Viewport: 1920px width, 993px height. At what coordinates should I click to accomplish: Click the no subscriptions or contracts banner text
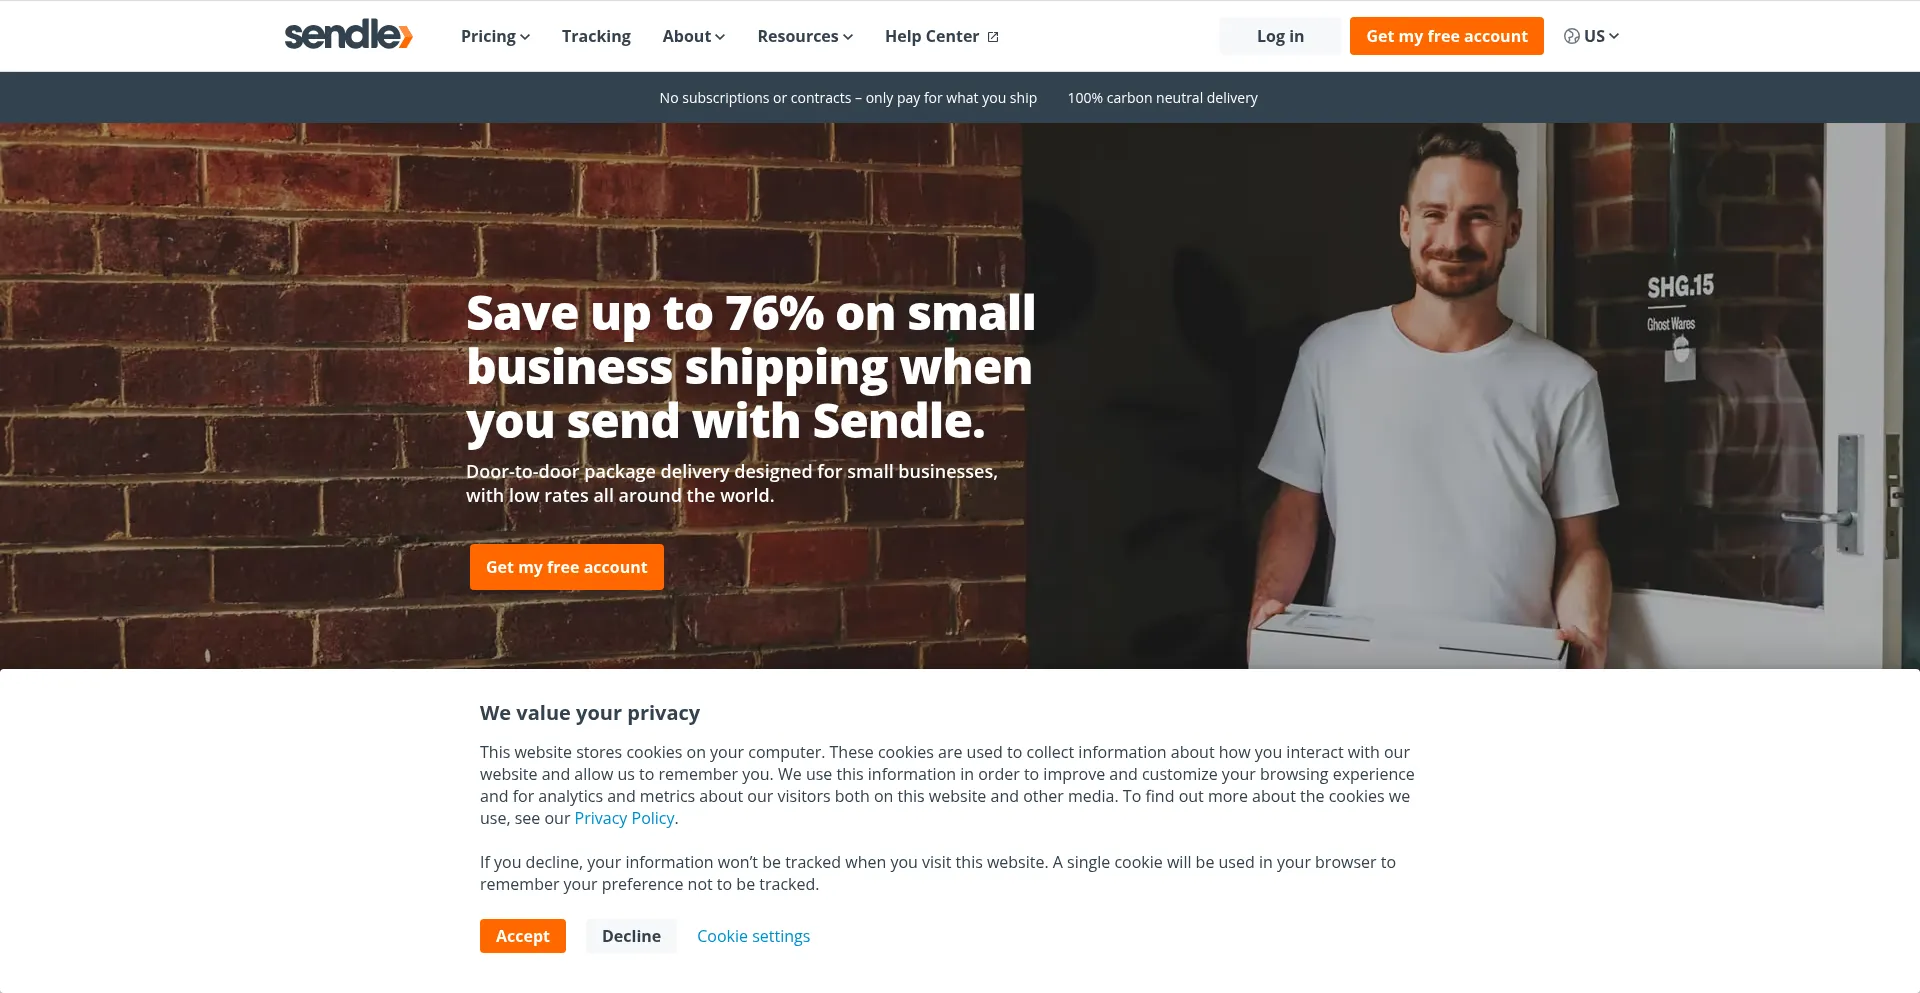pyautogui.click(x=848, y=98)
